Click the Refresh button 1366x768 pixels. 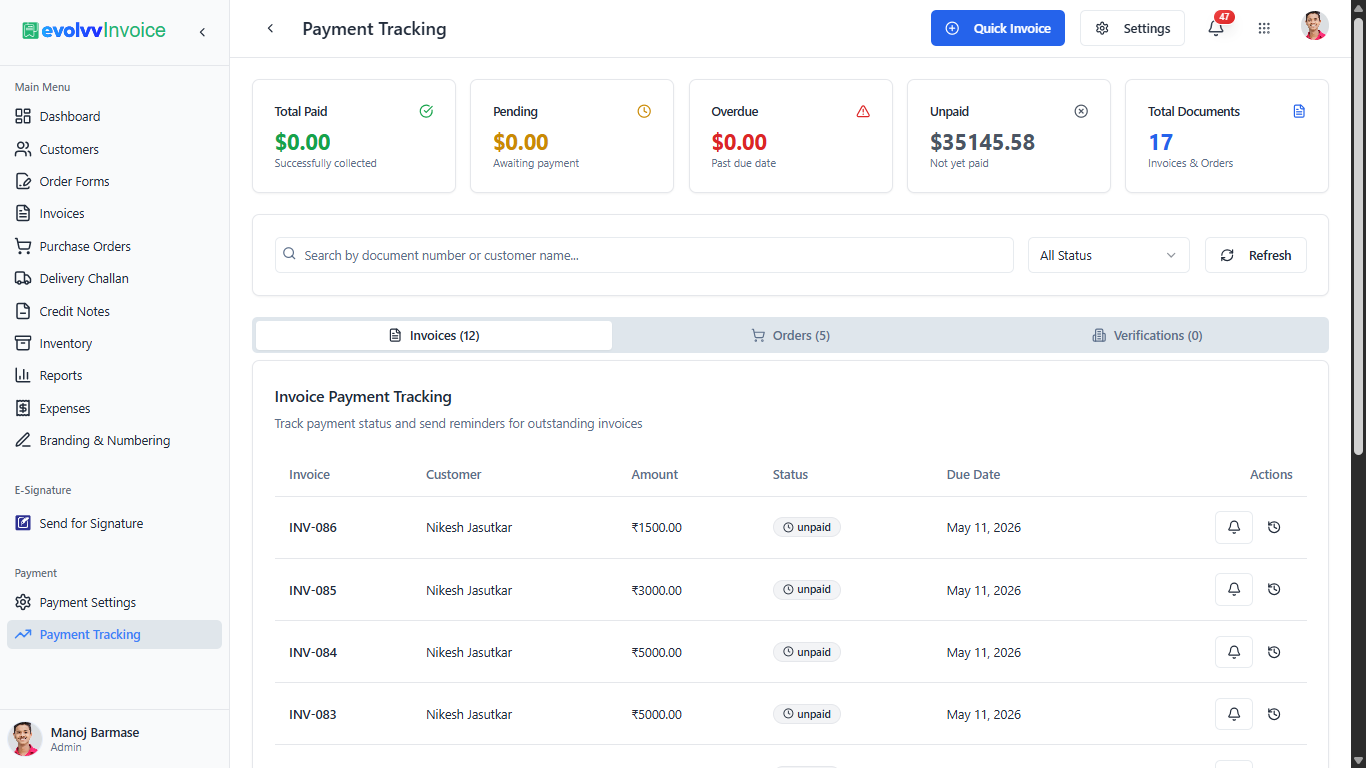[1256, 255]
